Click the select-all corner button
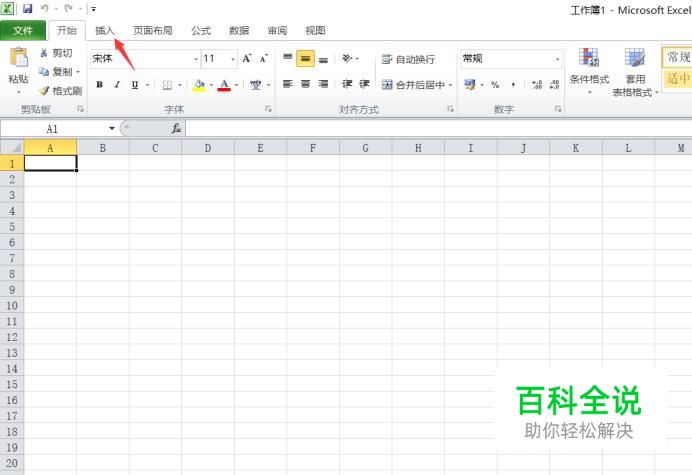The image size is (692, 475). [12, 147]
